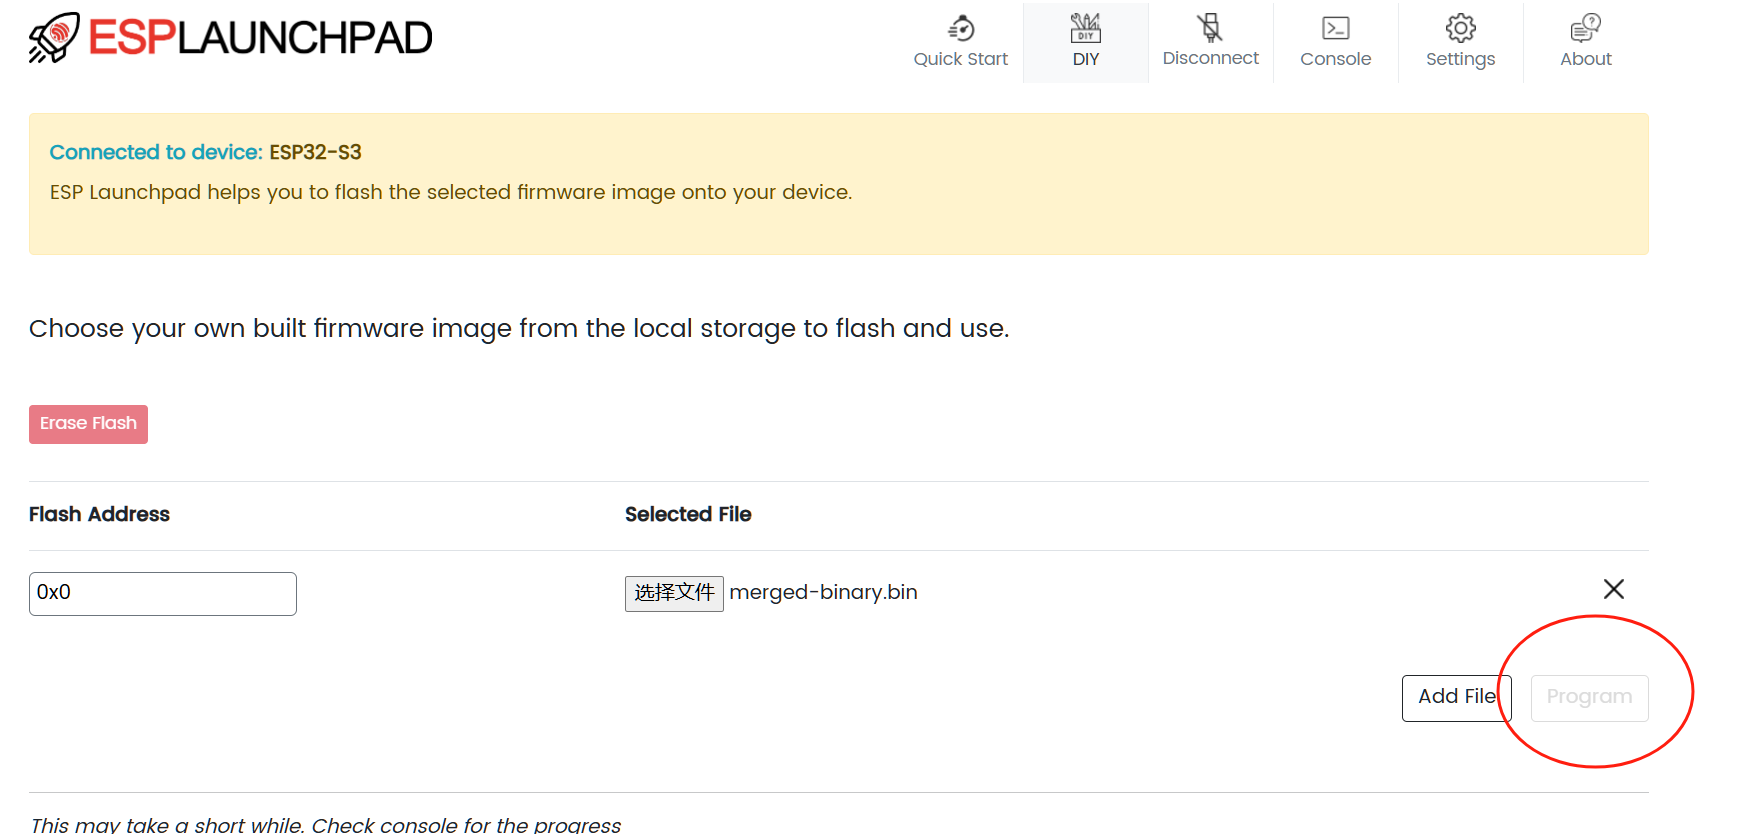Click the ESP Launchpad rocket logo

54,38
